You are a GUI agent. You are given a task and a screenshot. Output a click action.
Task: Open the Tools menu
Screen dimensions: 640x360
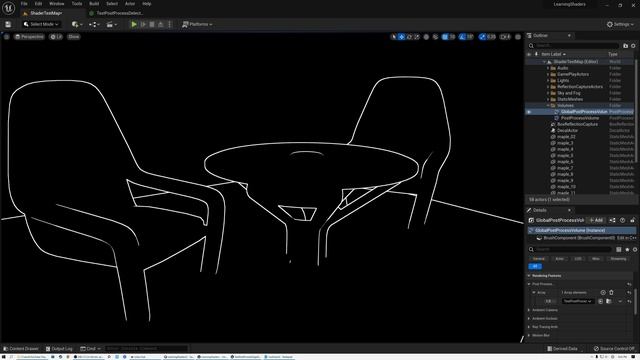(77, 4)
